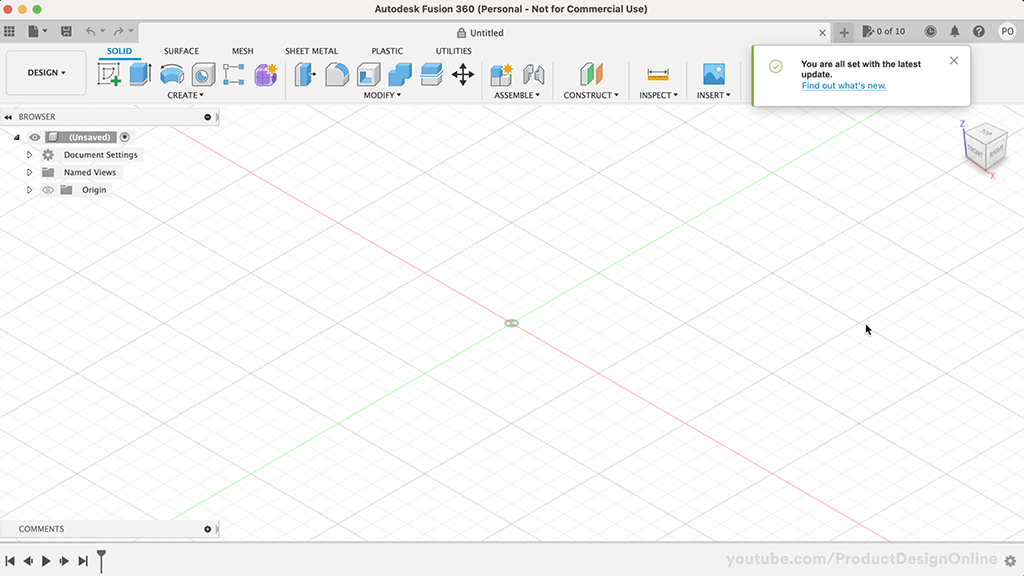1024x576 pixels.
Task: Open the Measure ruler tool
Action: click(658, 74)
